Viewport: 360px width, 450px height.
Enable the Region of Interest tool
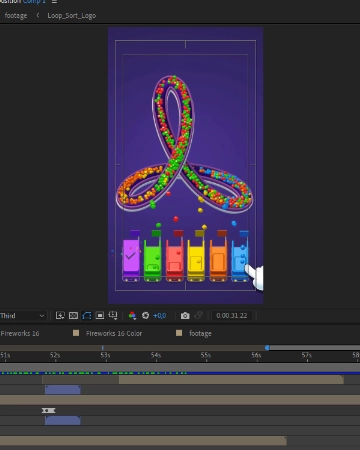100,315
